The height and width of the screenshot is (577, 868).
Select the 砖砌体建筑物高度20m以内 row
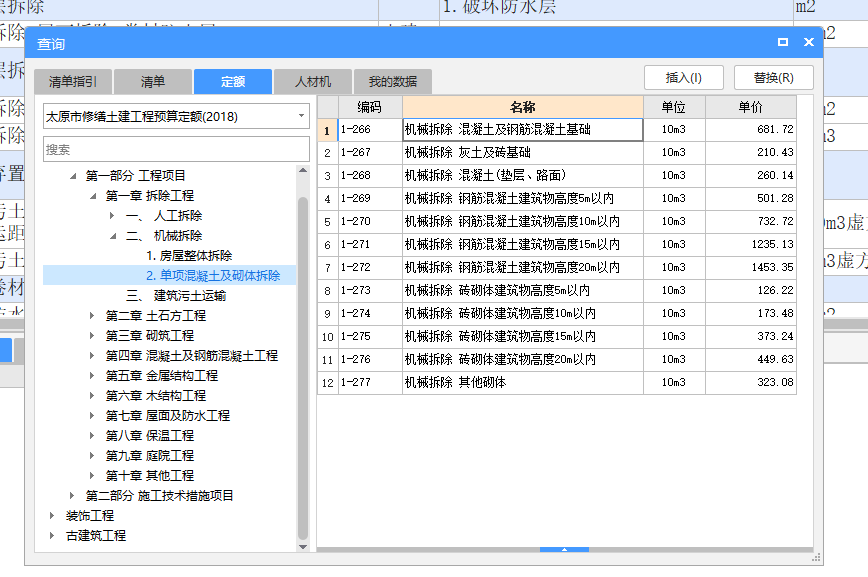pos(557,359)
